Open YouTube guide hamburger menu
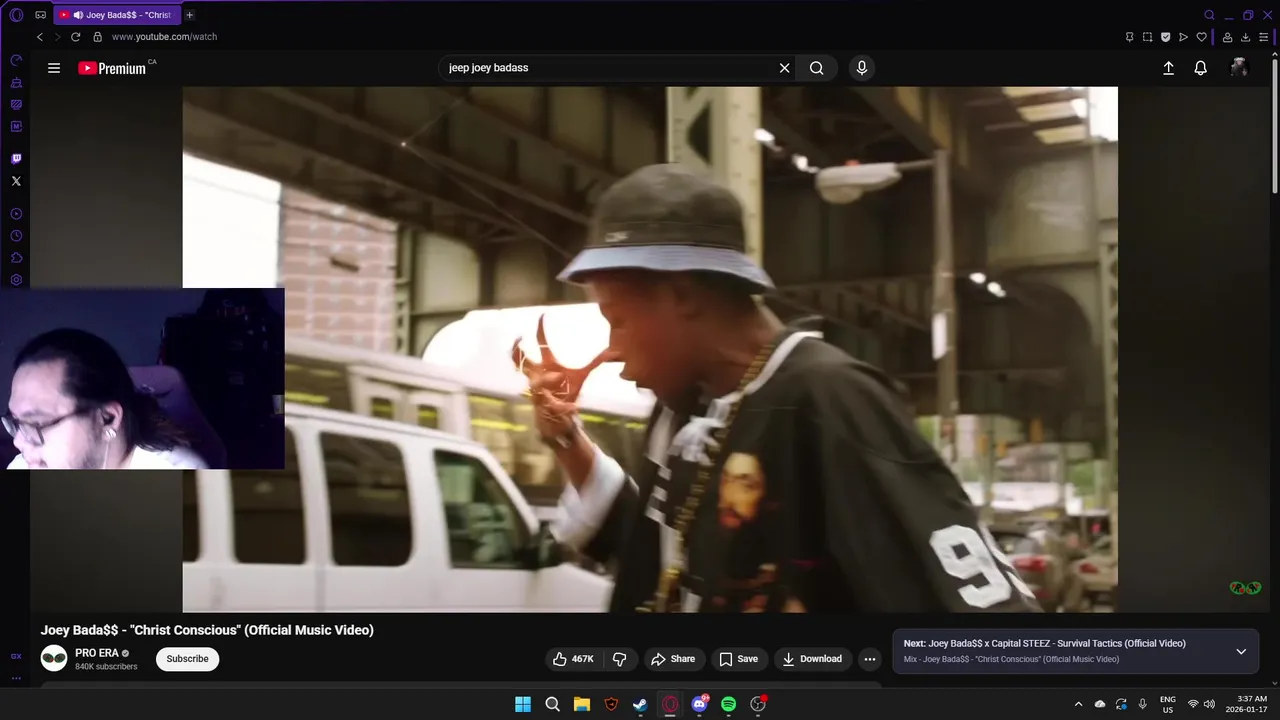 tap(54, 68)
